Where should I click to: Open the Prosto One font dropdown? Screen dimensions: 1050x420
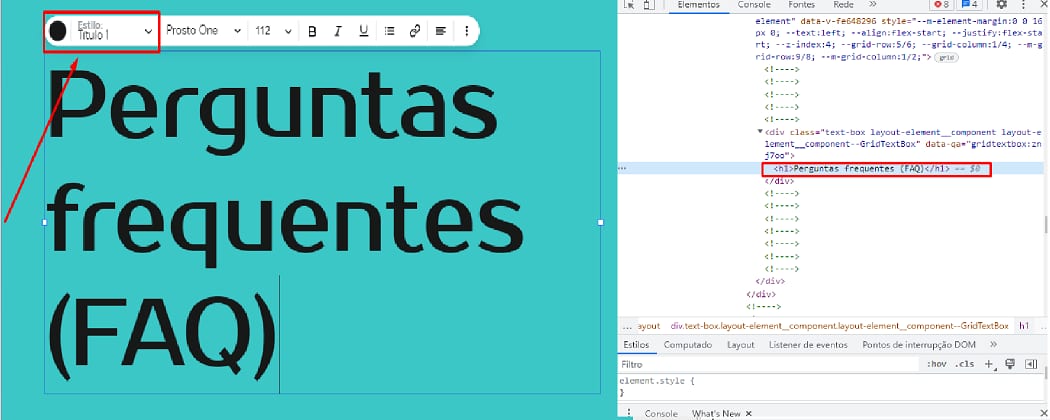(x=203, y=31)
